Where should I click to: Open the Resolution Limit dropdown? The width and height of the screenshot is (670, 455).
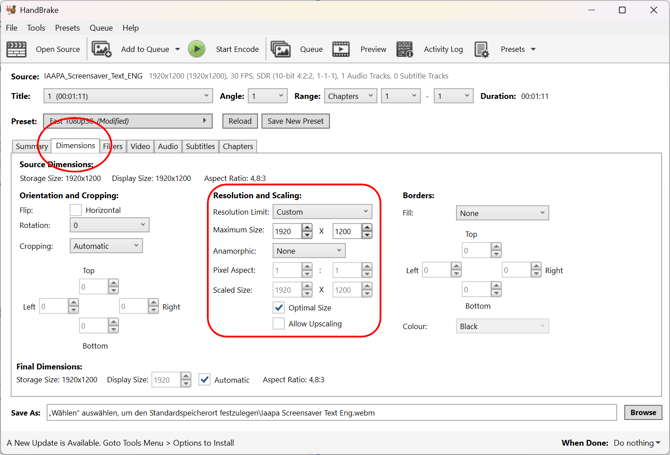pyautogui.click(x=322, y=211)
